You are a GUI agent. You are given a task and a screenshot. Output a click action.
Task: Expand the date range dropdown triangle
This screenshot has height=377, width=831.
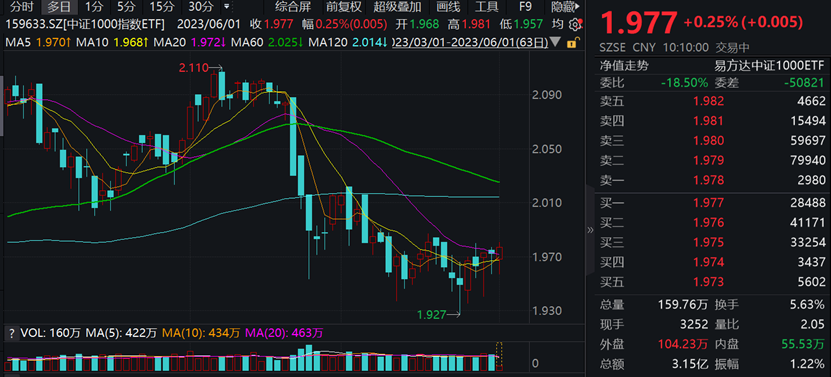(x=555, y=42)
